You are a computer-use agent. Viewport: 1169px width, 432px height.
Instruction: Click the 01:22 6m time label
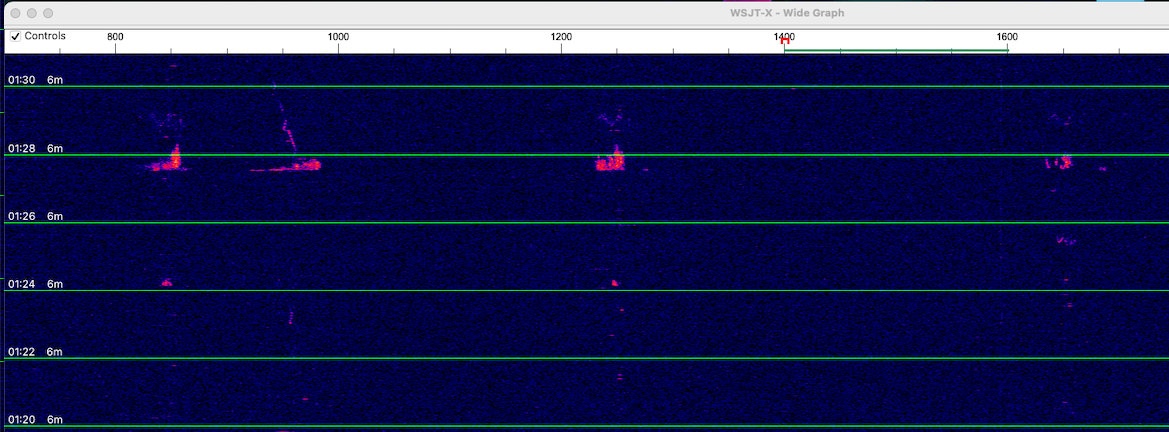click(35, 352)
